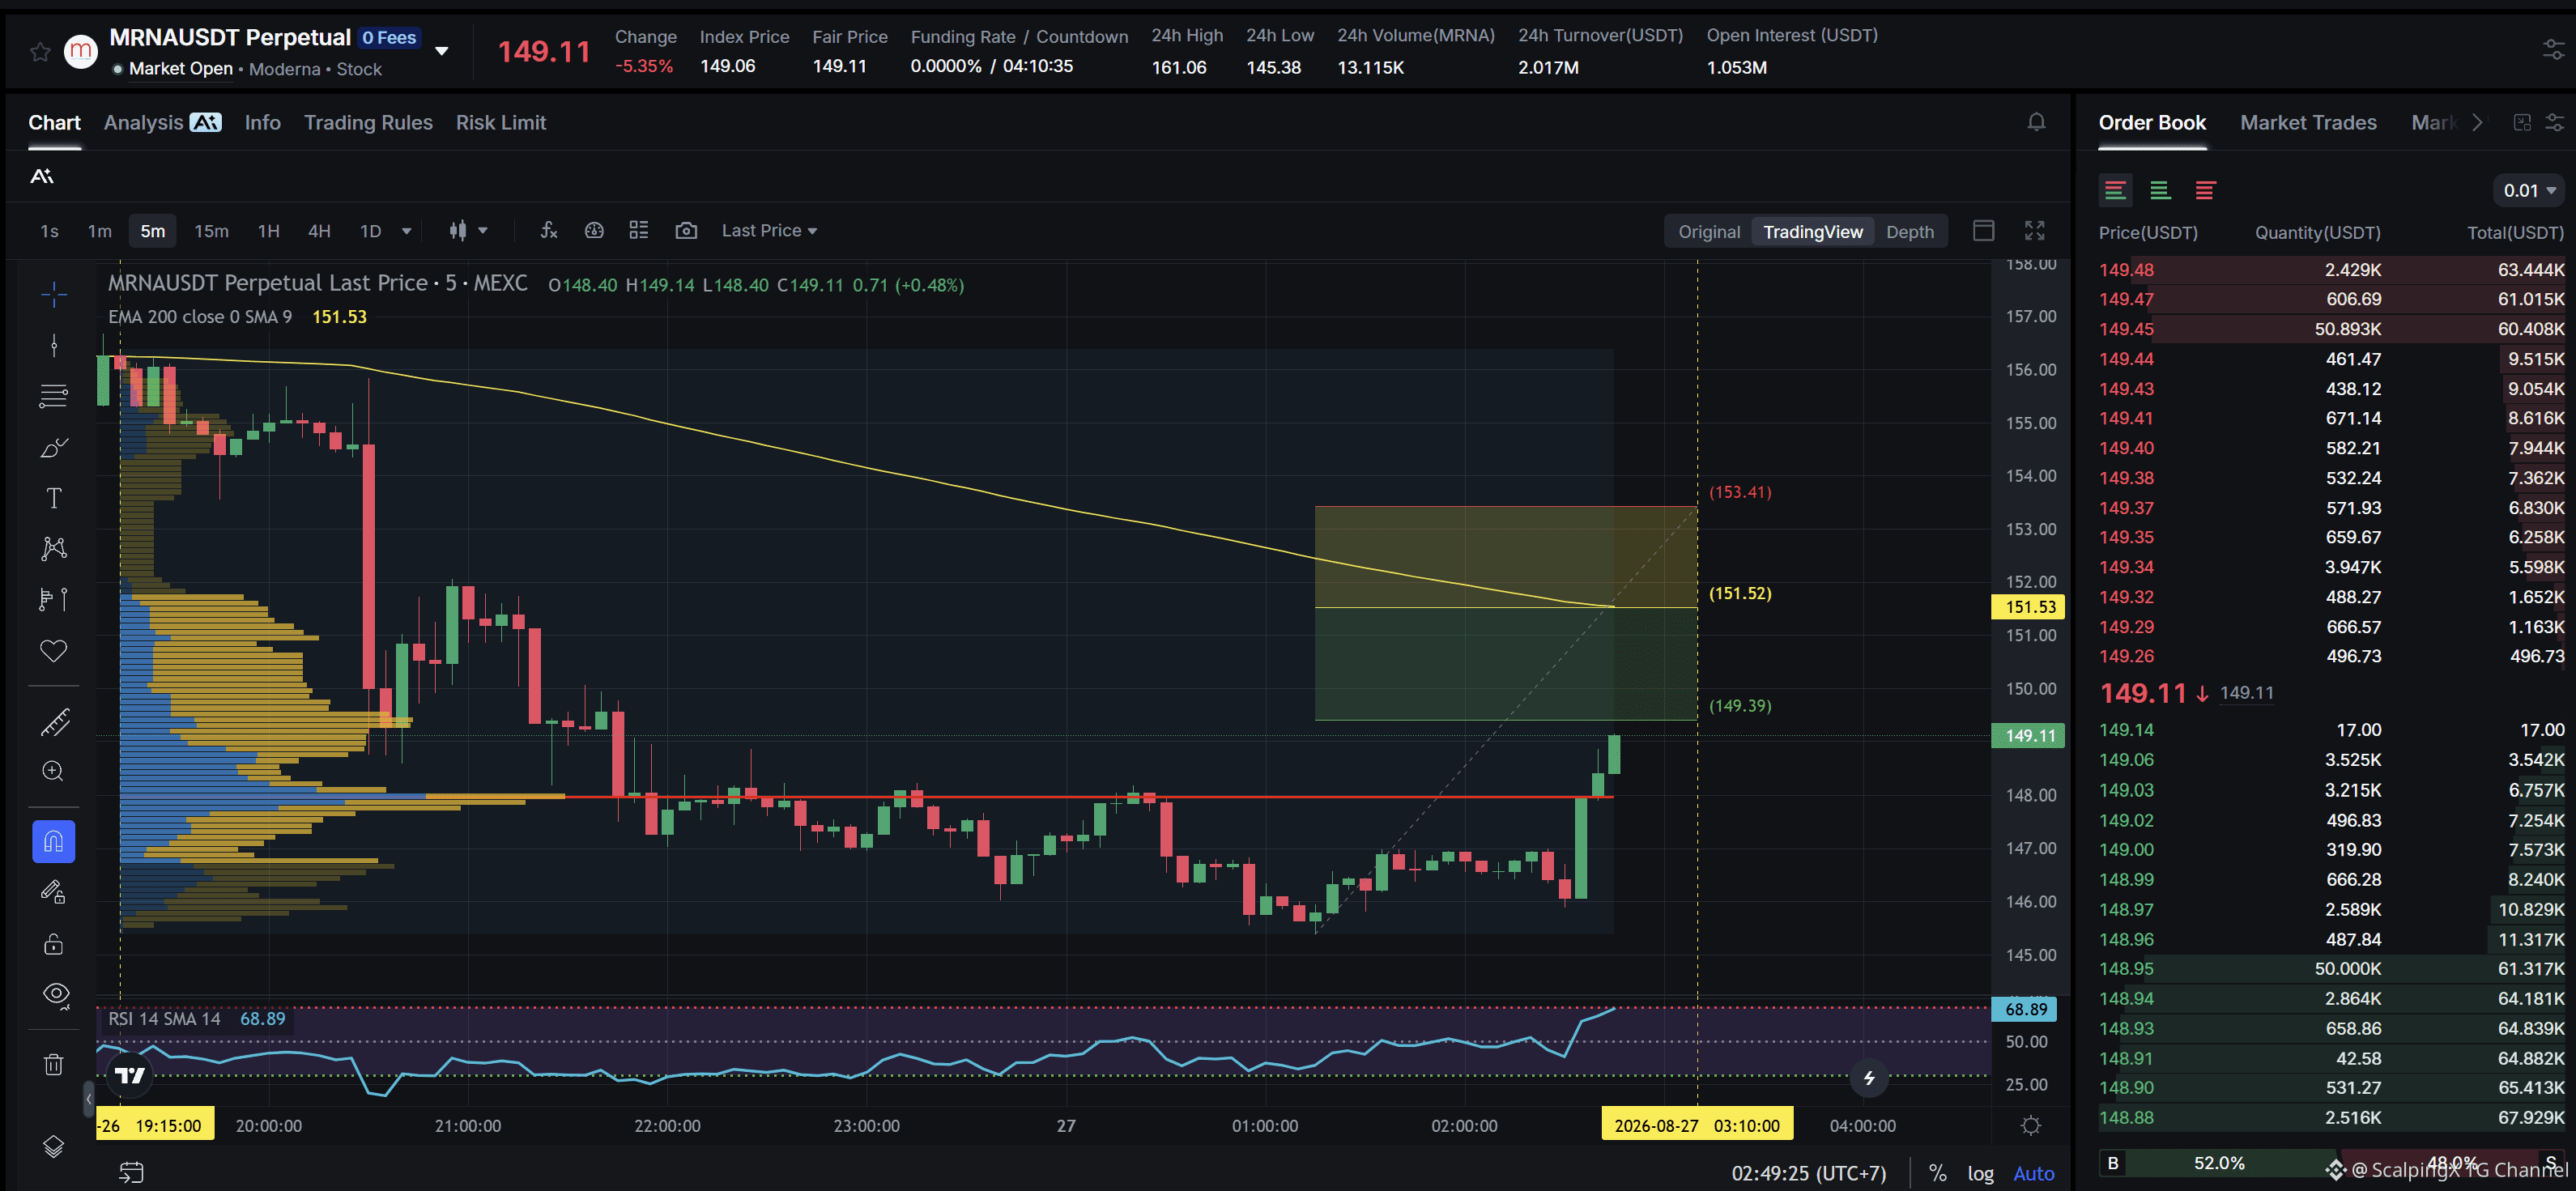Click the bid price 148.95 row

(2331, 969)
